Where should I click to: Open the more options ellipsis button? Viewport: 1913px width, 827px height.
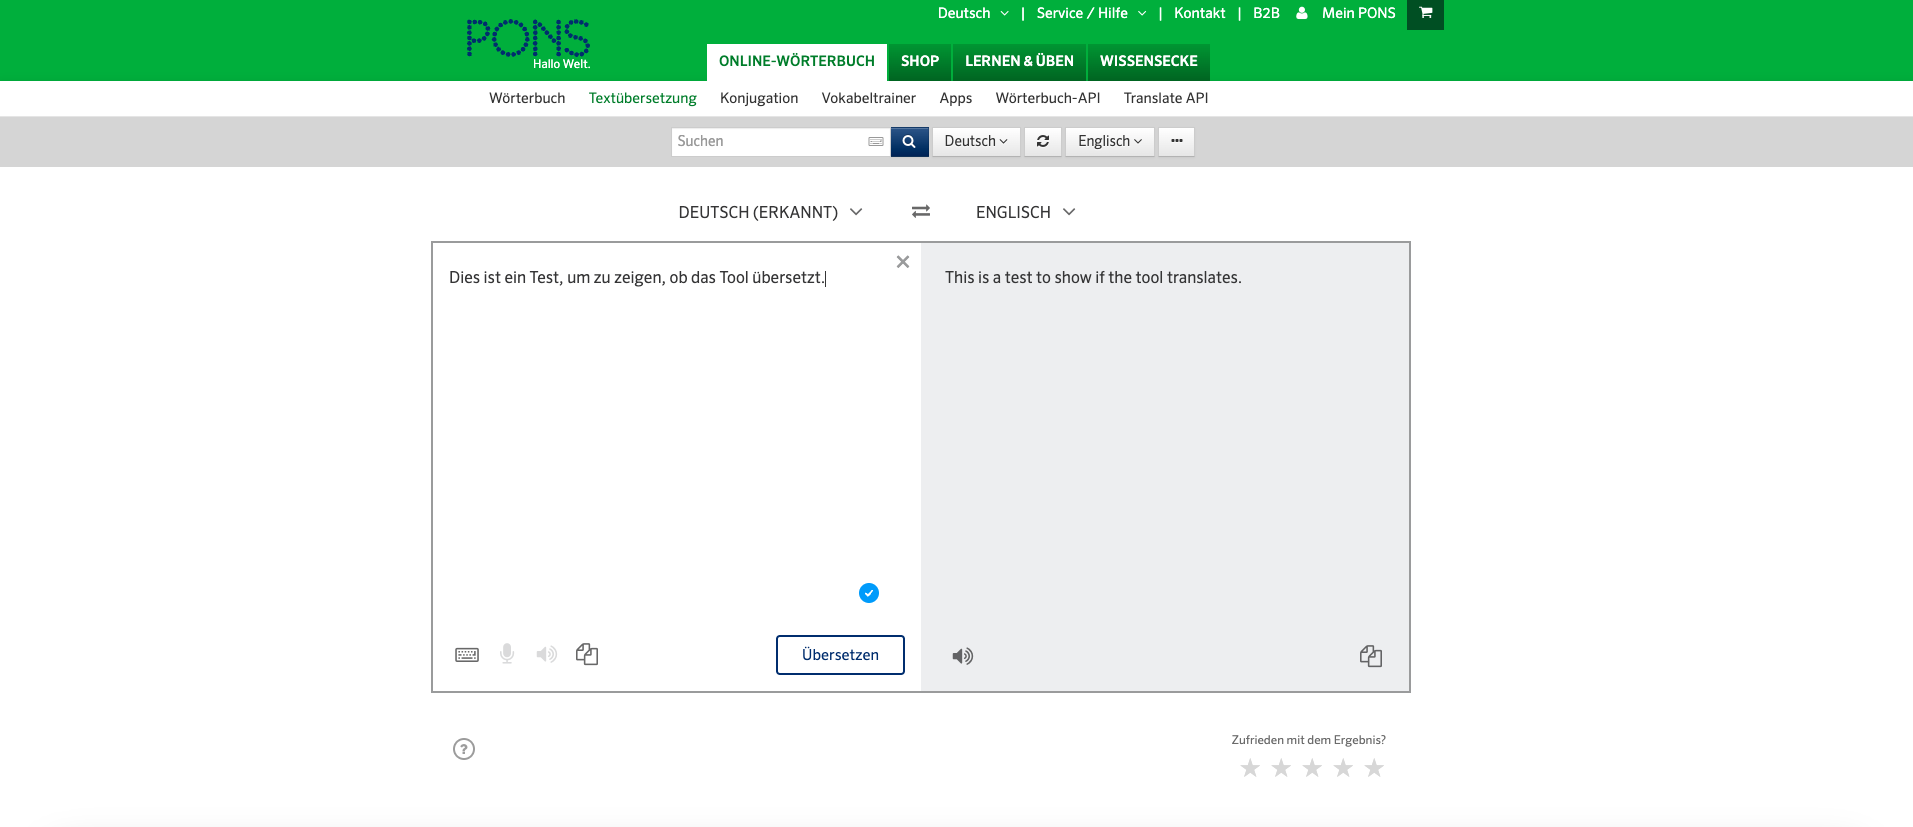coord(1177,142)
